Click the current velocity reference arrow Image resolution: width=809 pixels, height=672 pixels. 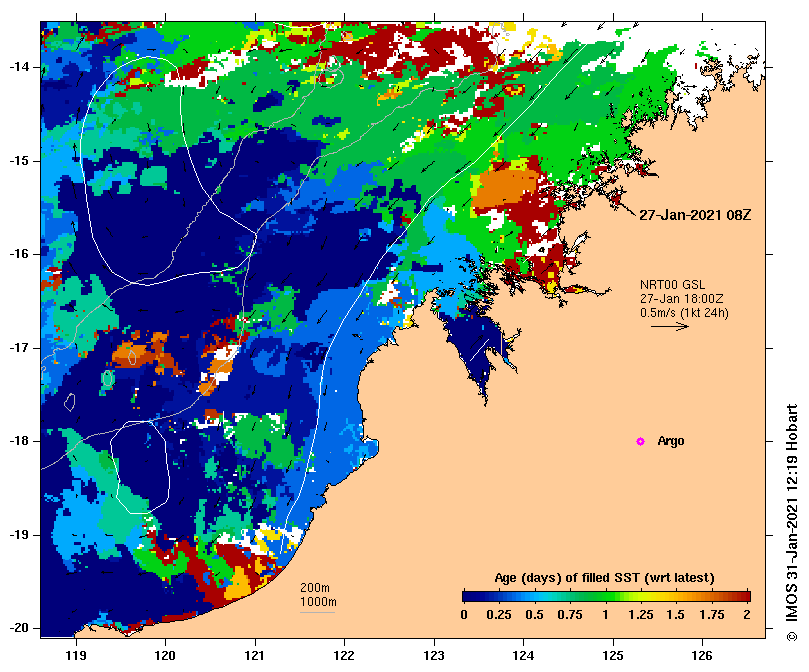(670, 326)
